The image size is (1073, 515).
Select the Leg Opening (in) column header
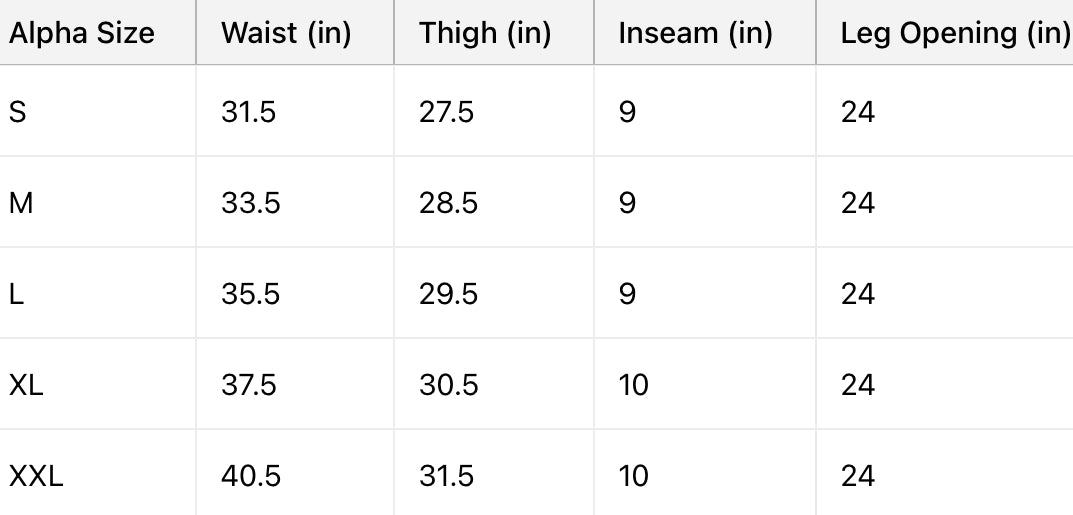coord(955,34)
